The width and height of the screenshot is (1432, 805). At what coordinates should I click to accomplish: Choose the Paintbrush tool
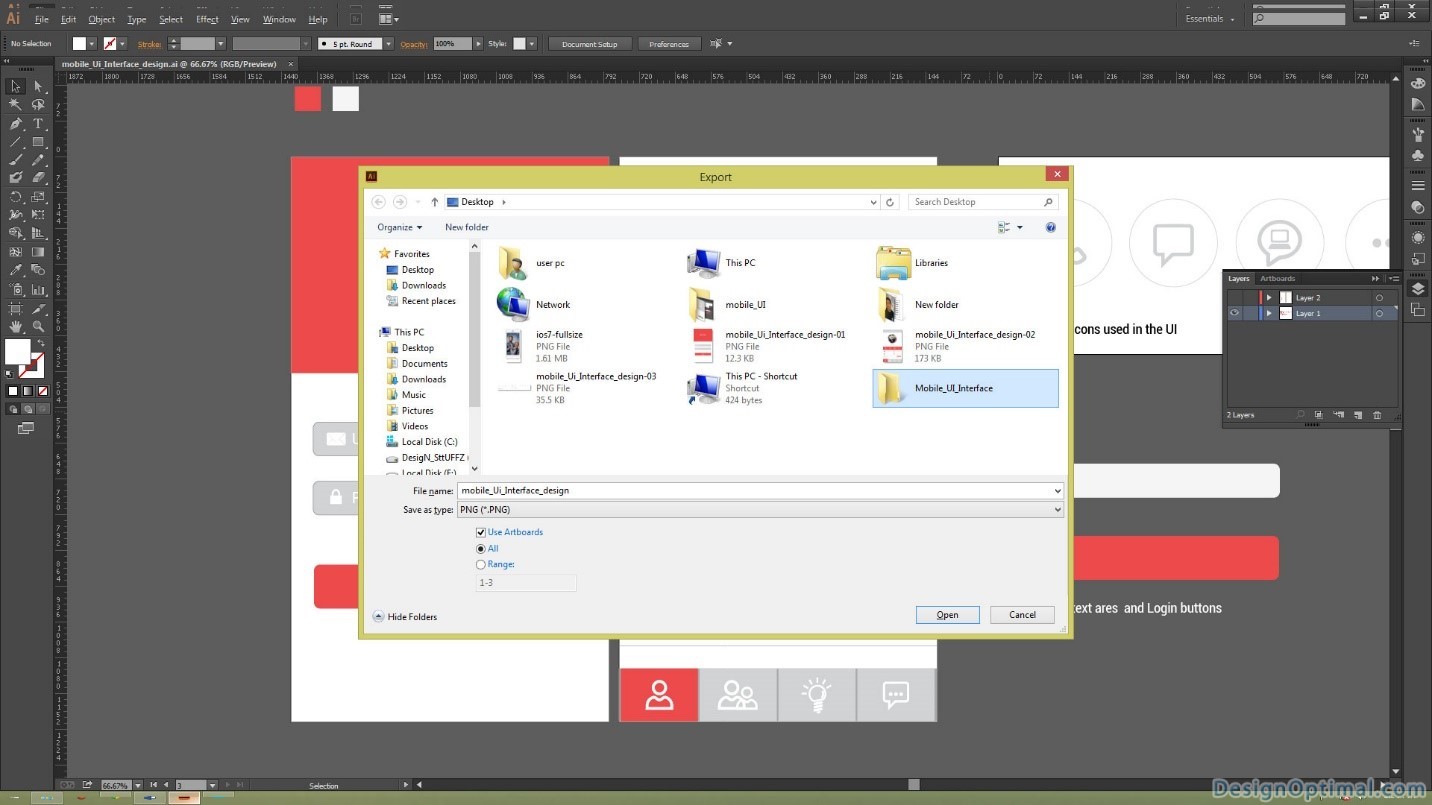(x=16, y=160)
